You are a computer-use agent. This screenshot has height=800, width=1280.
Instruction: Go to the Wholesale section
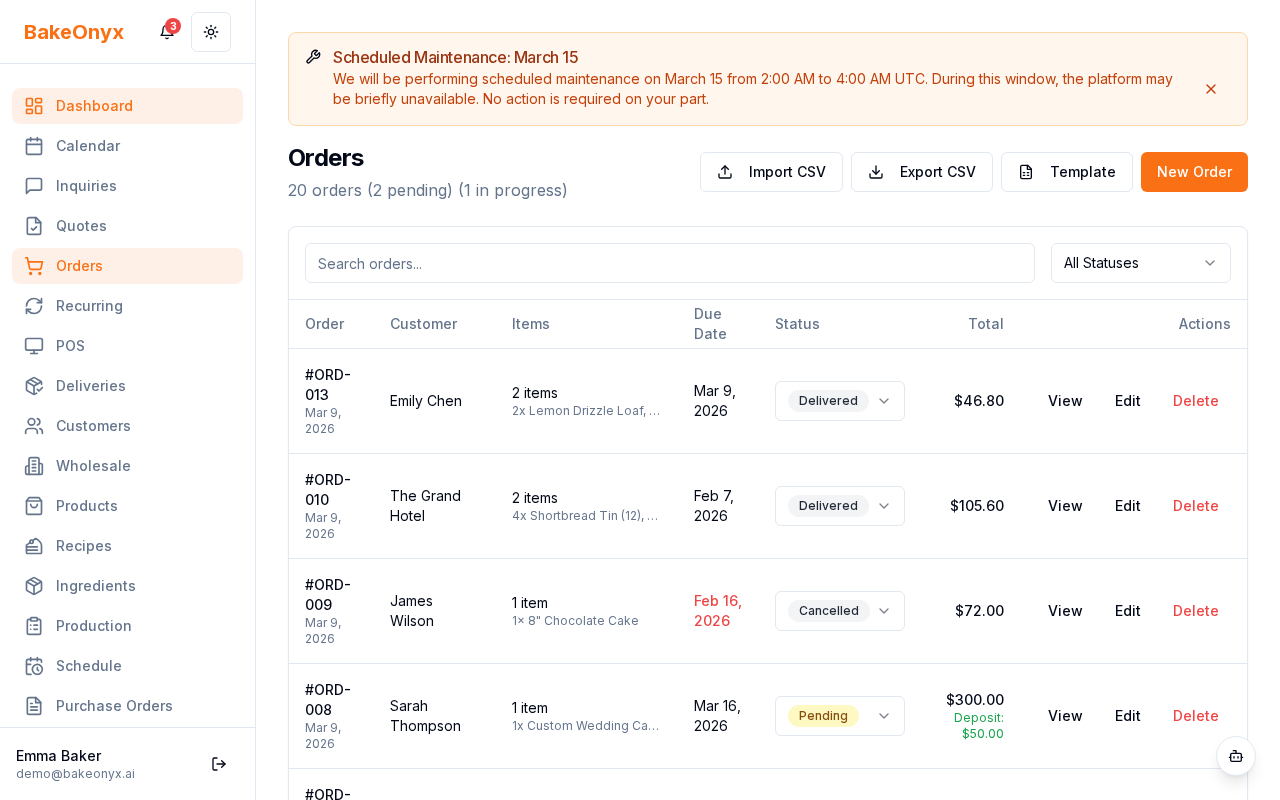(x=93, y=466)
